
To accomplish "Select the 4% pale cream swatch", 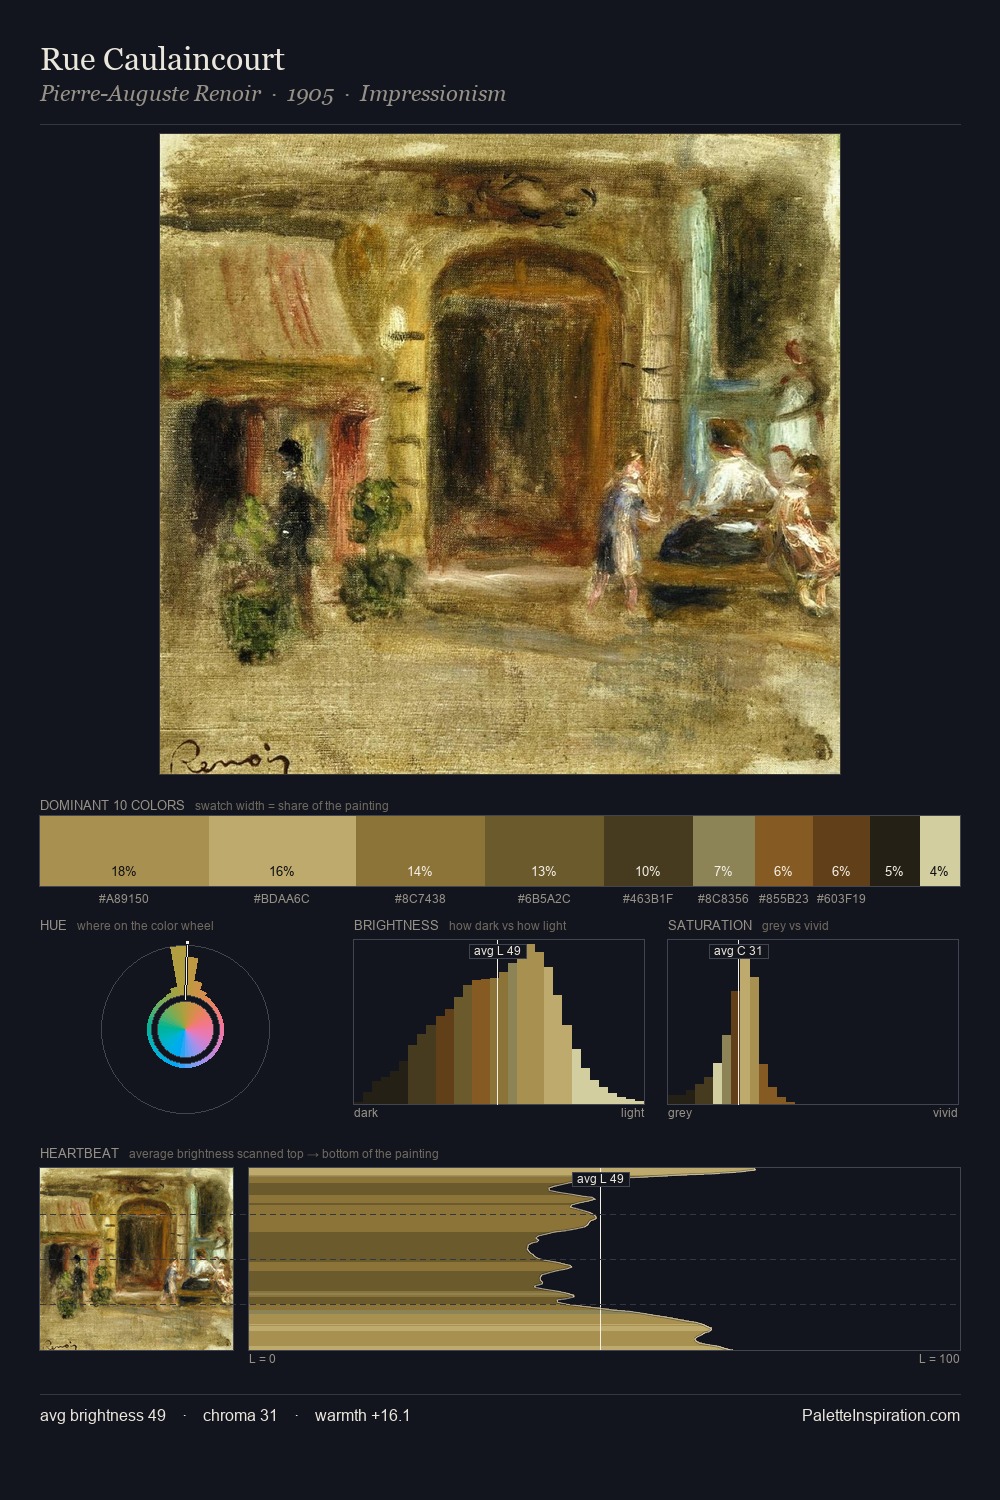I will pos(940,851).
